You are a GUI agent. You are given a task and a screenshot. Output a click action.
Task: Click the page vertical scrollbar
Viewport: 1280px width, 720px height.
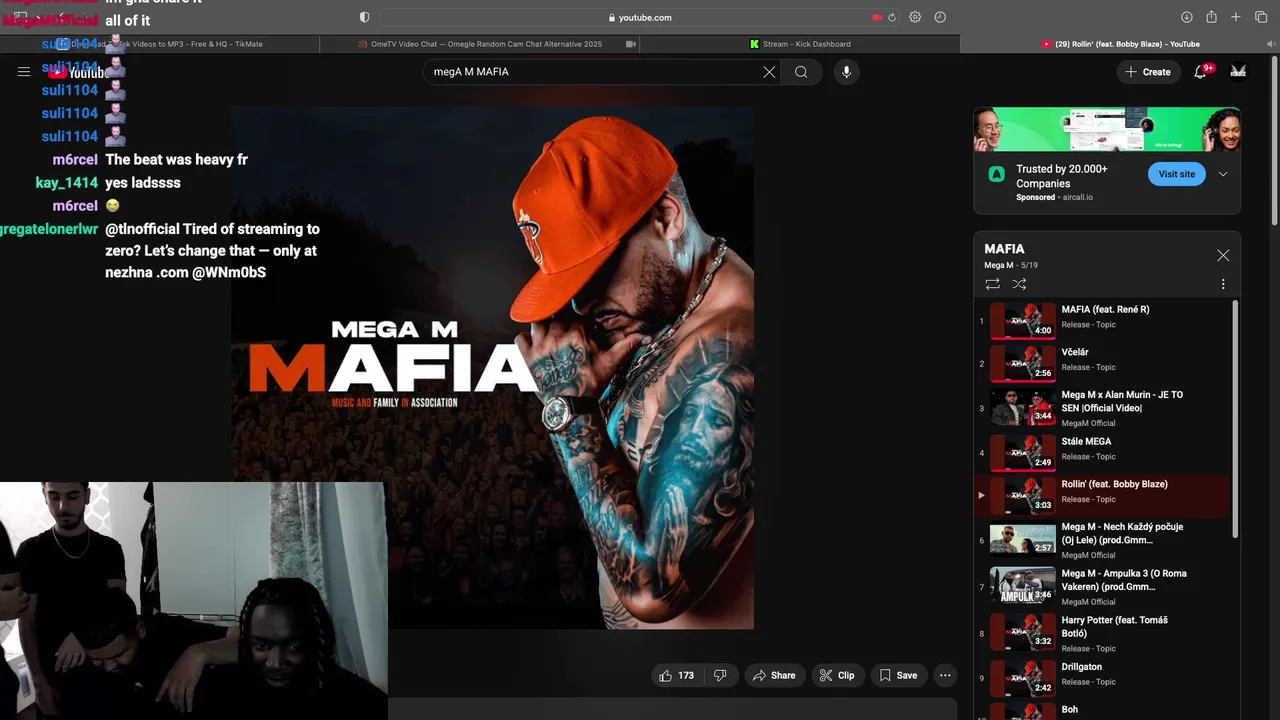pyautogui.click(x=1275, y=140)
